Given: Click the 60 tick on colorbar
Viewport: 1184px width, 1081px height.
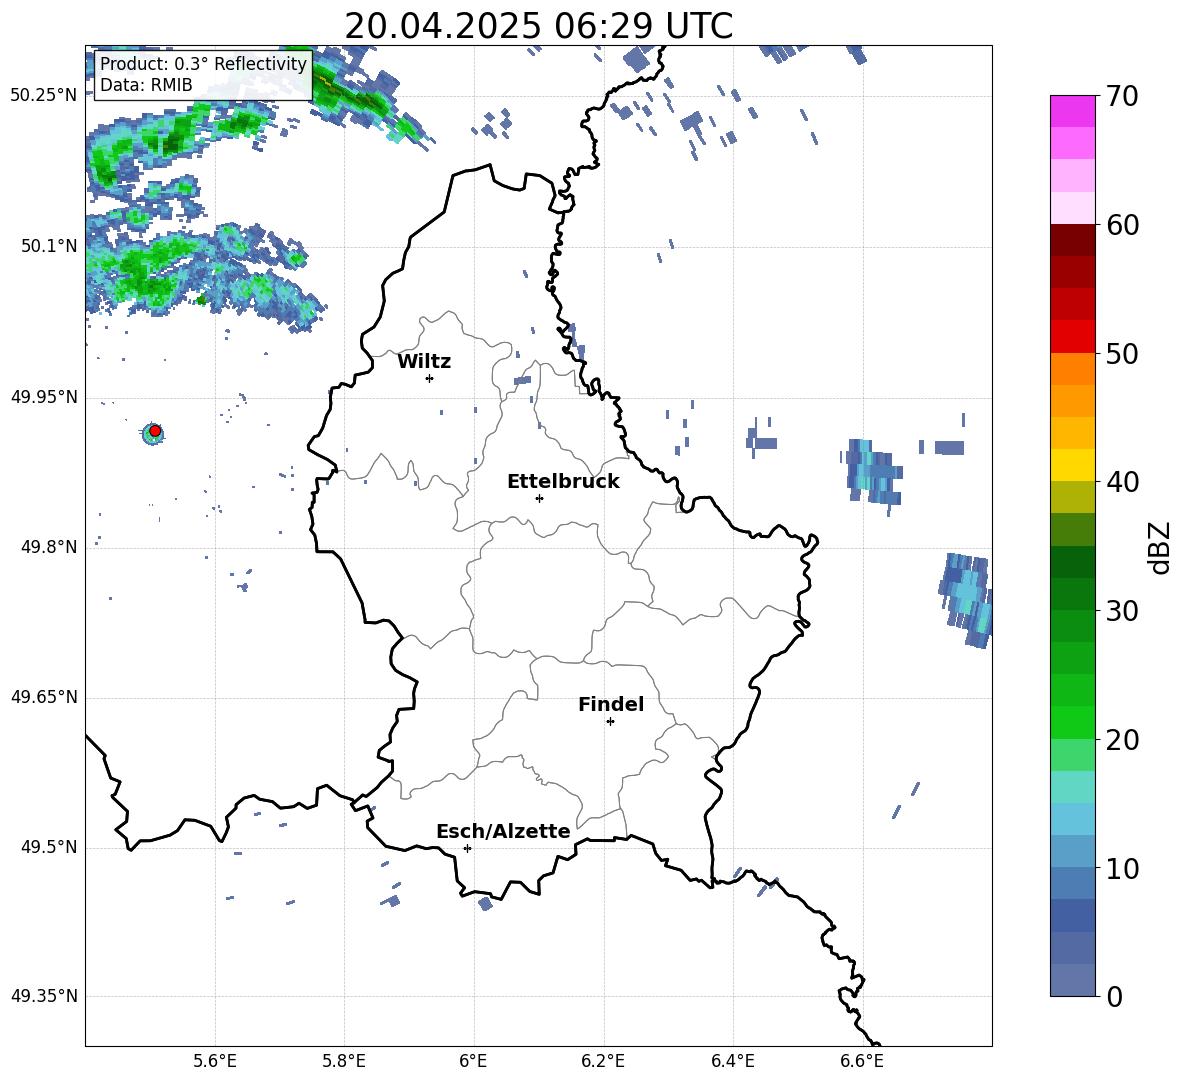Looking at the screenshot, I should 1122,225.
